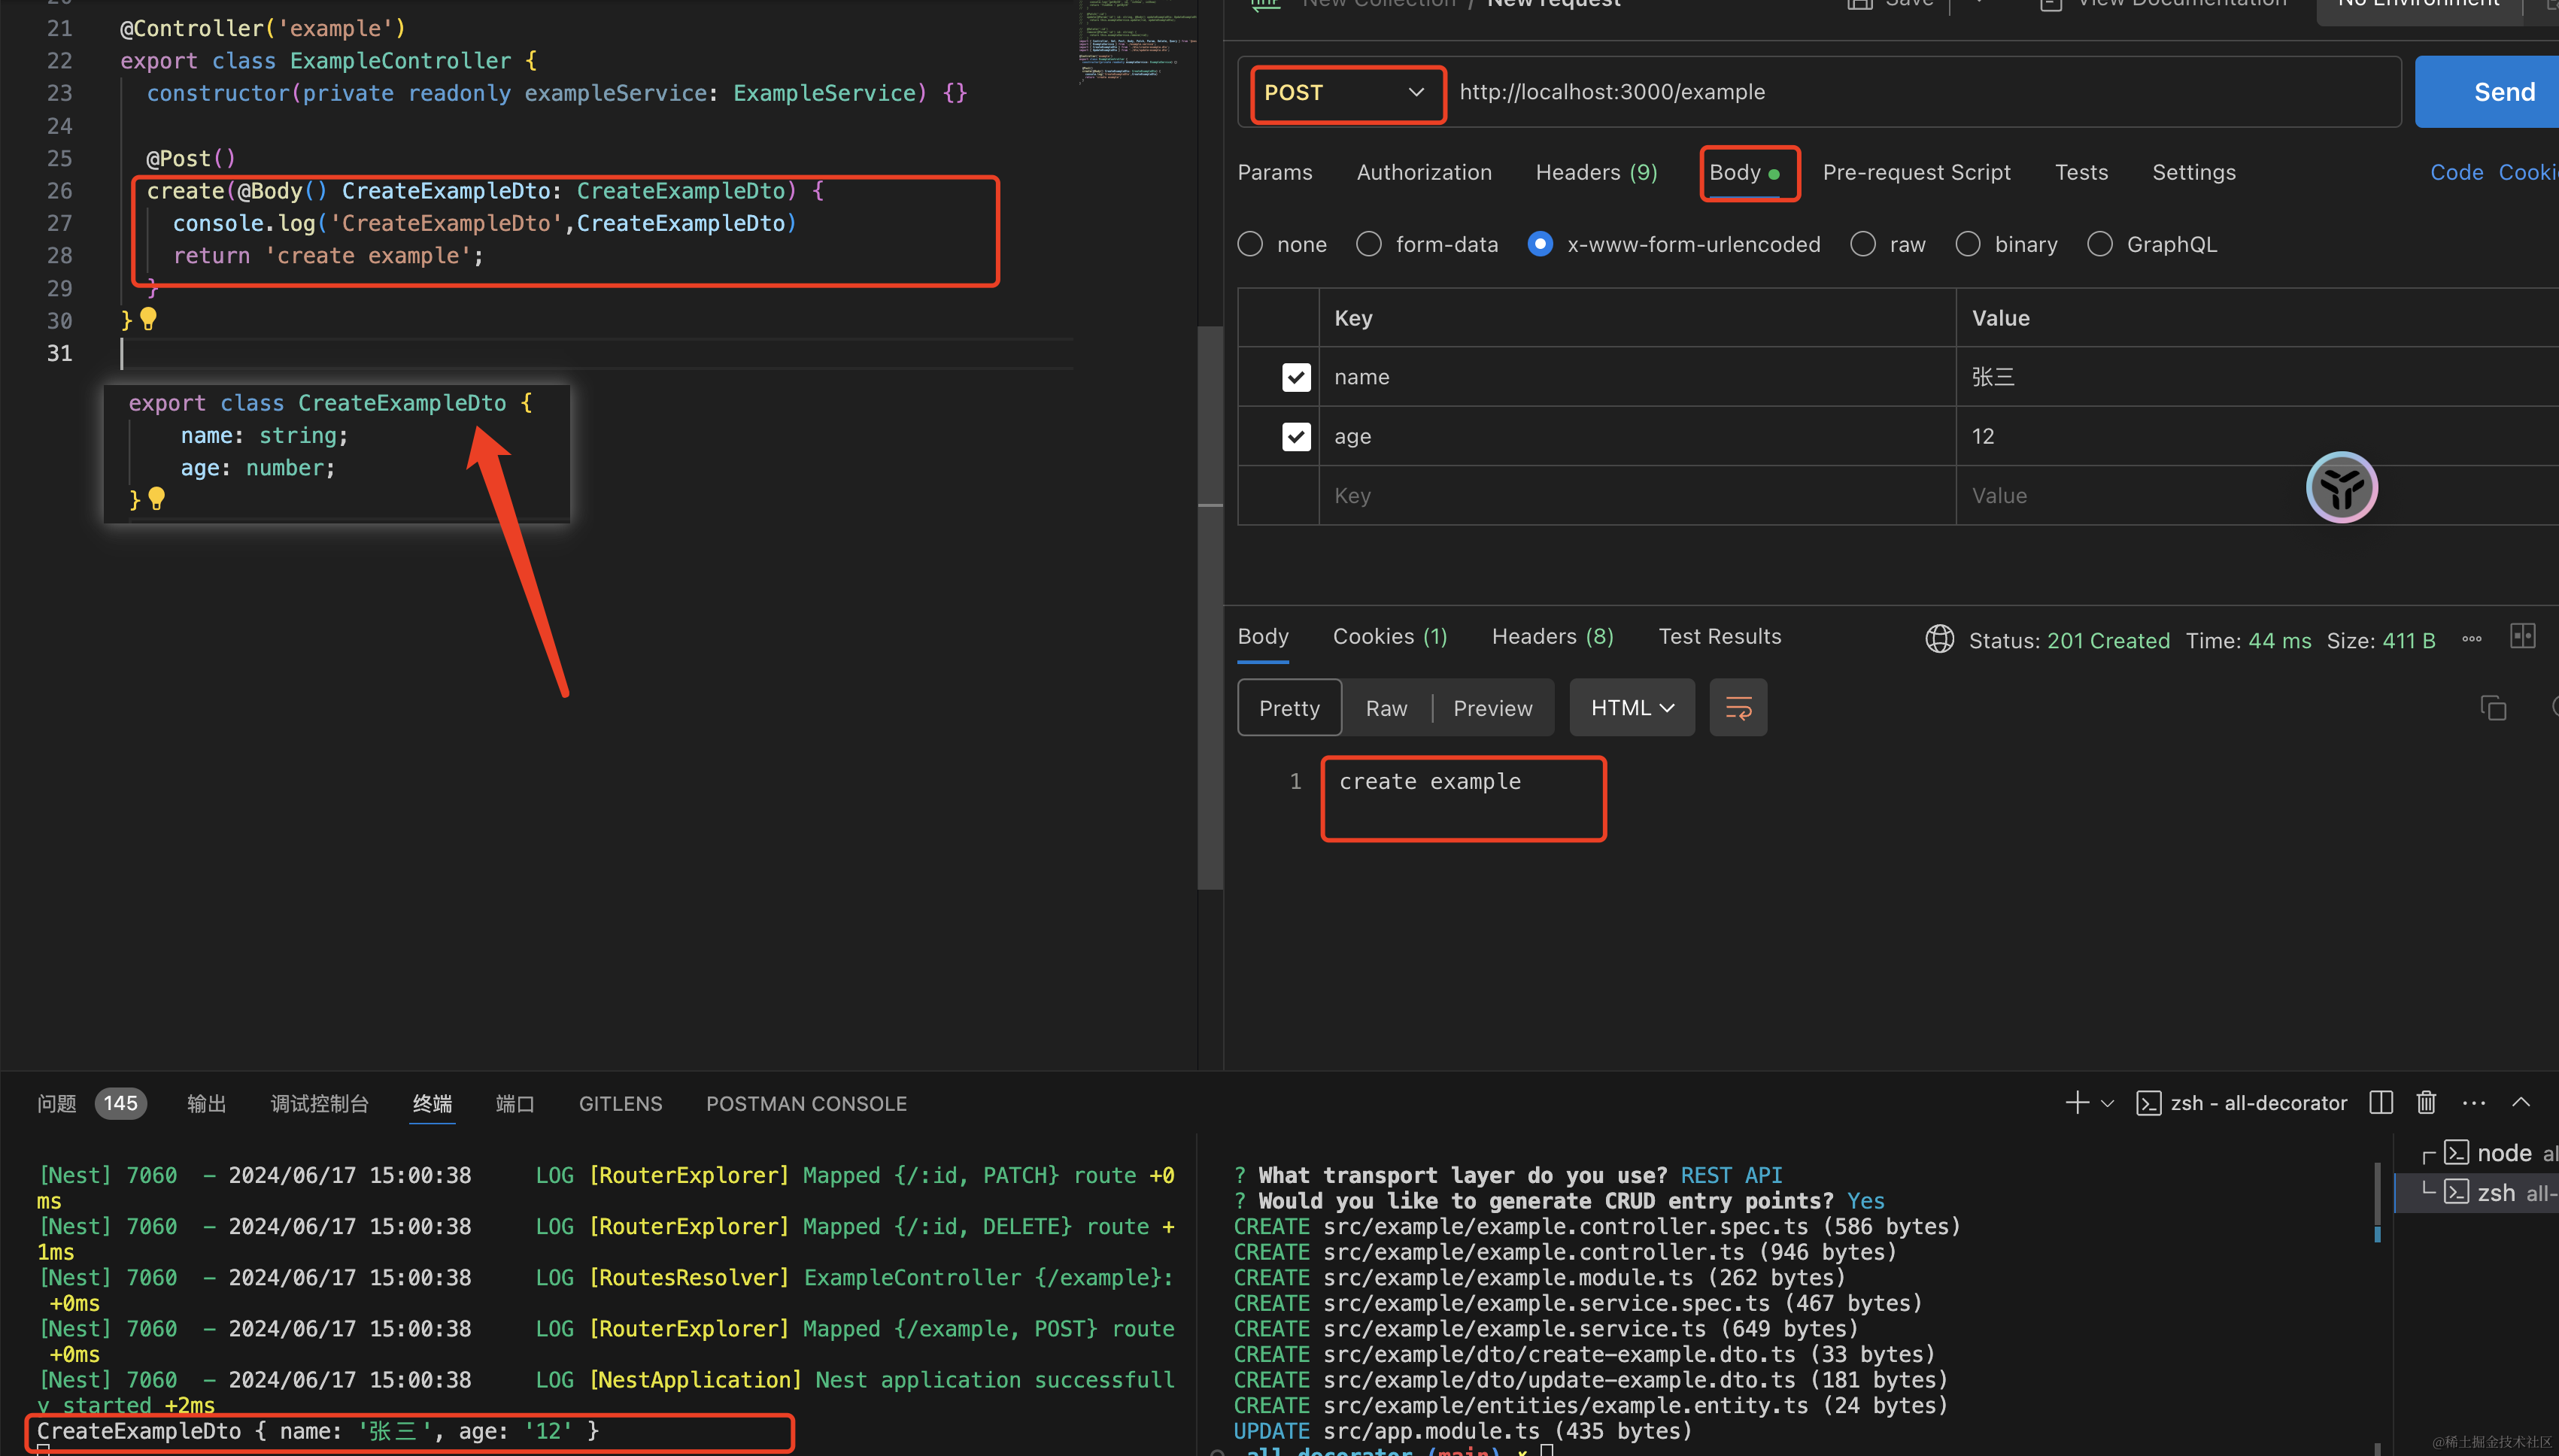Select the none body type radio

[1250, 245]
